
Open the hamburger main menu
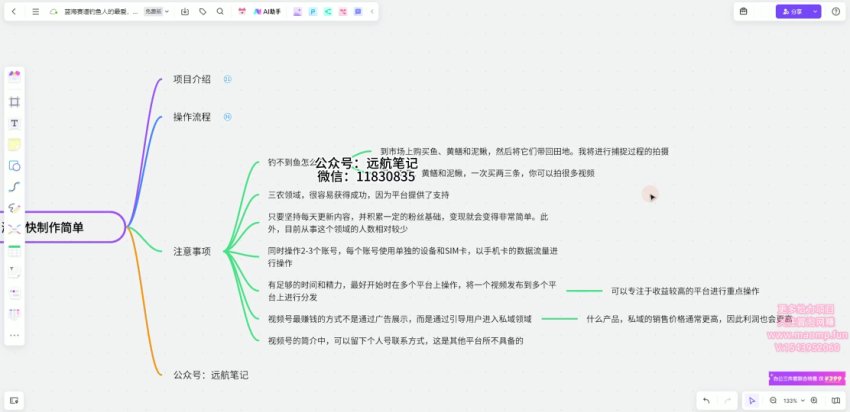(x=36, y=11)
